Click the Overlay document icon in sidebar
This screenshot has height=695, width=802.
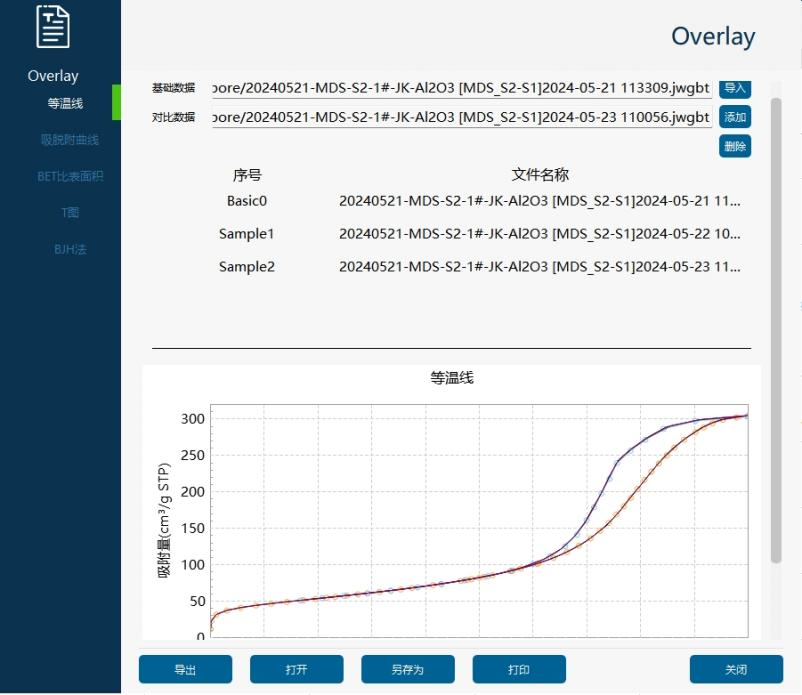[x=53, y=27]
